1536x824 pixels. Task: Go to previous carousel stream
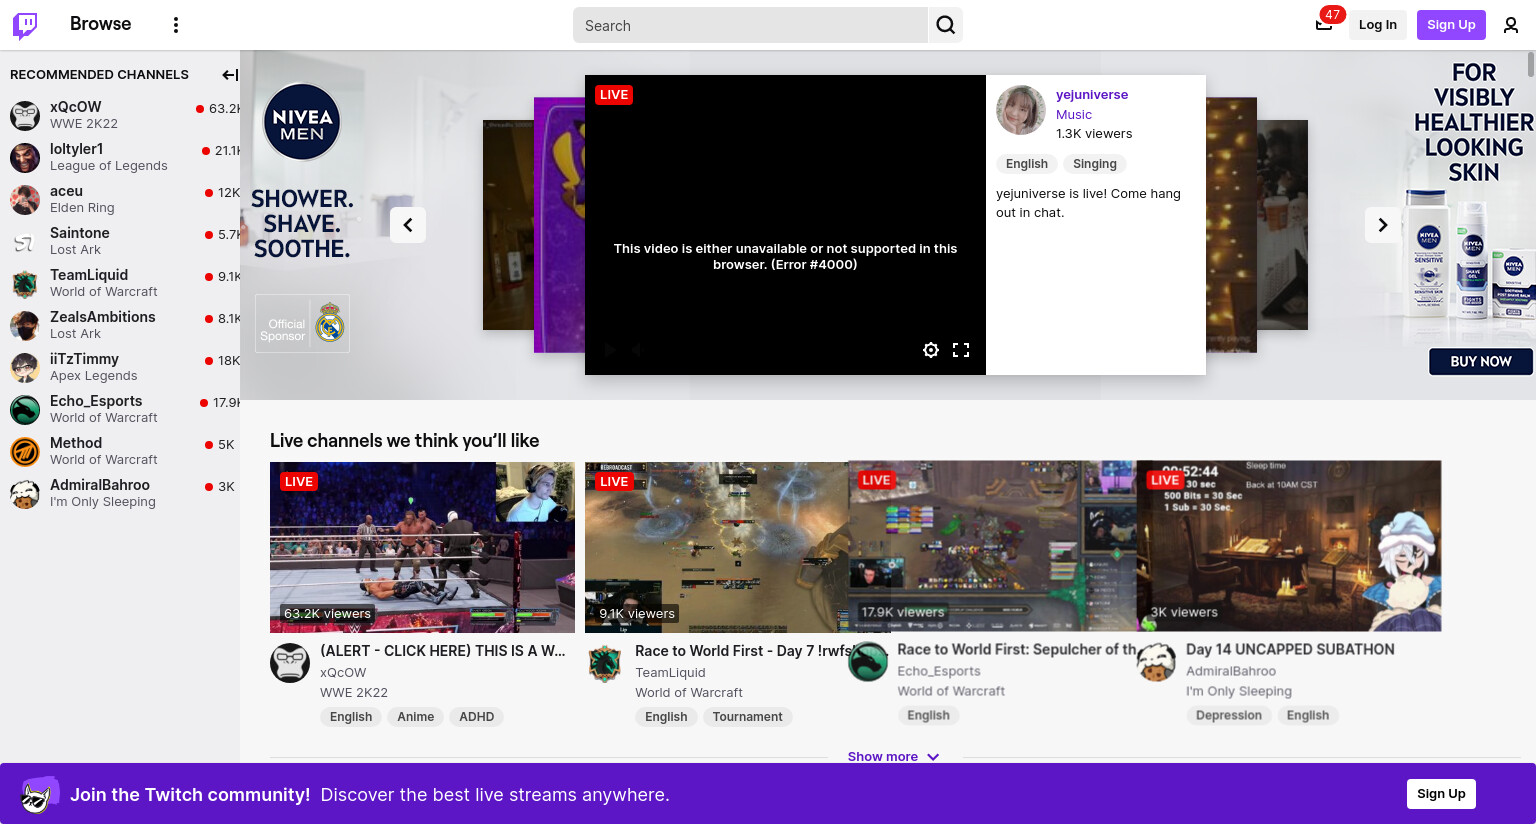point(408,225)
